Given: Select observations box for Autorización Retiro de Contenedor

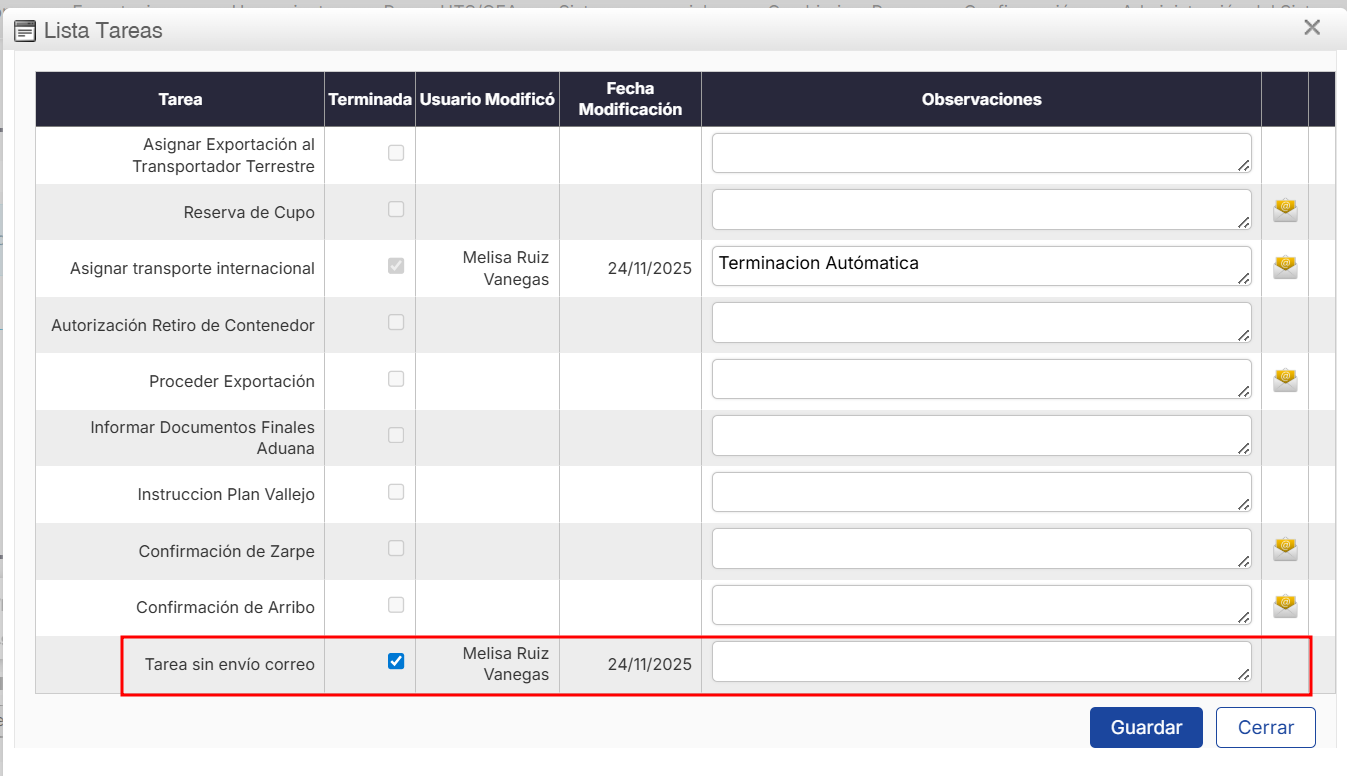Looking at the screenshot, I should pos(980,322).
